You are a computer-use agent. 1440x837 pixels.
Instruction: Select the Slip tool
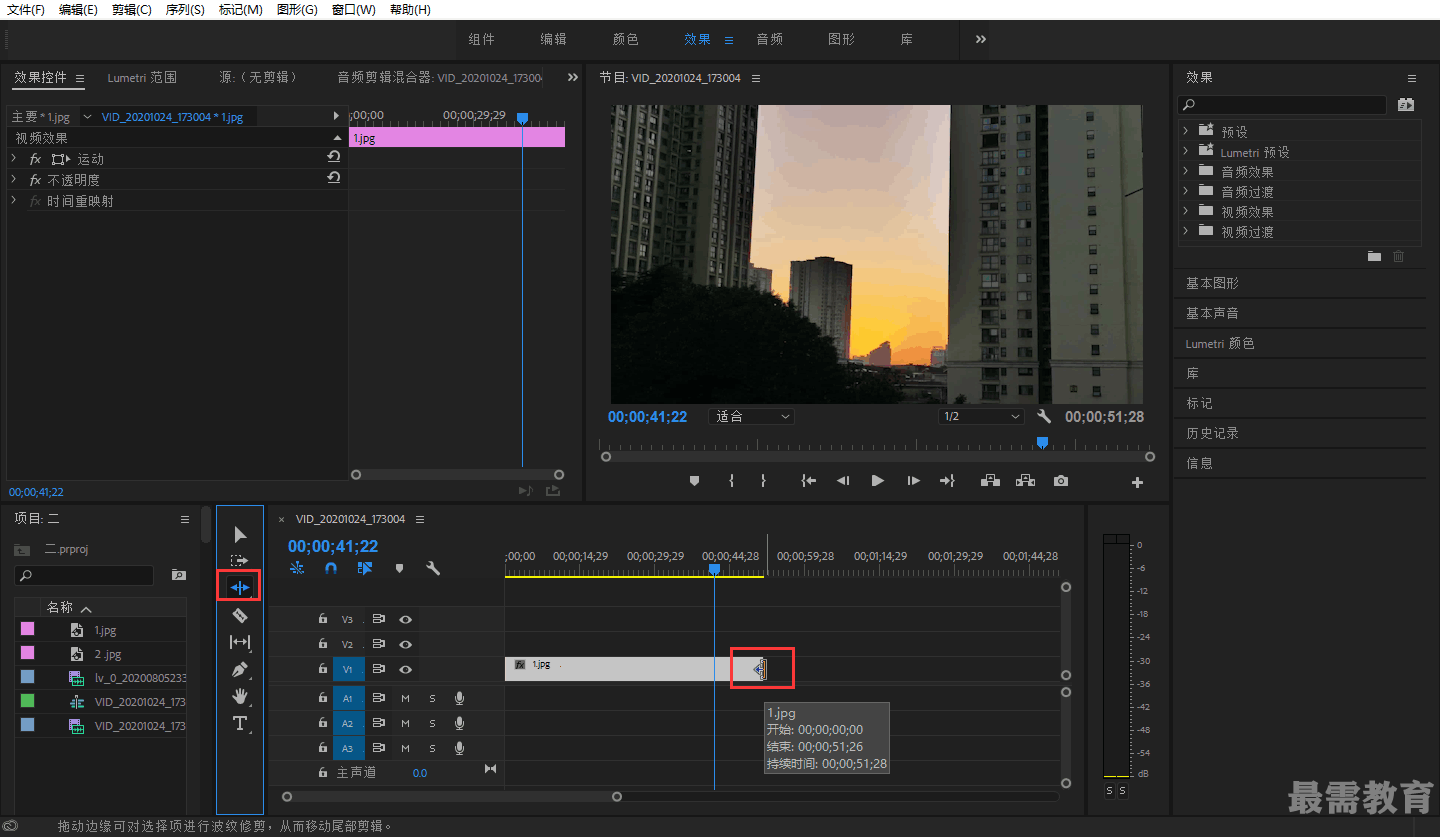click(240, 642)
